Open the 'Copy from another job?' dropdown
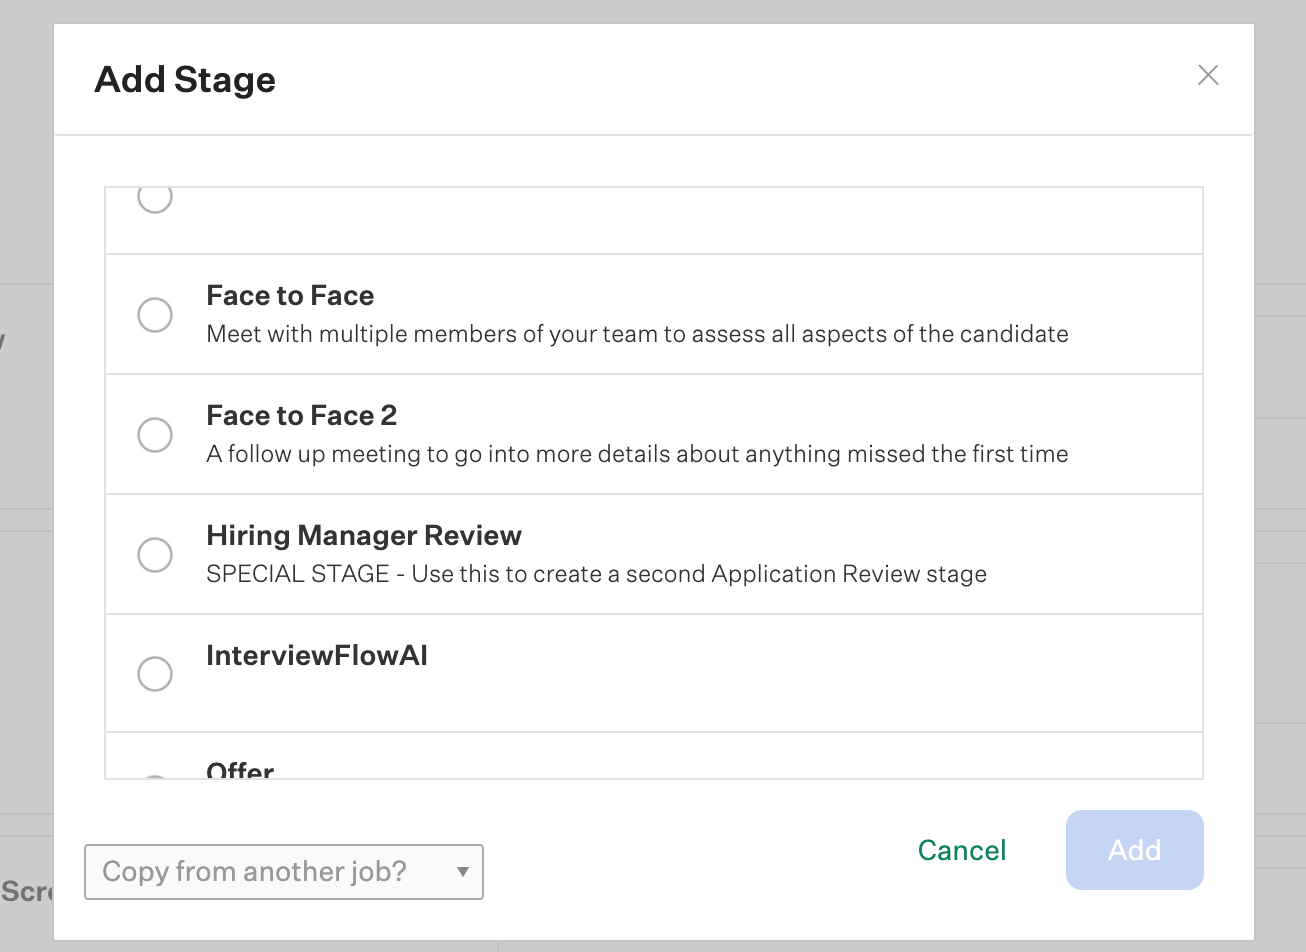This screenshot has width=1306, height=952. point(270,872)
